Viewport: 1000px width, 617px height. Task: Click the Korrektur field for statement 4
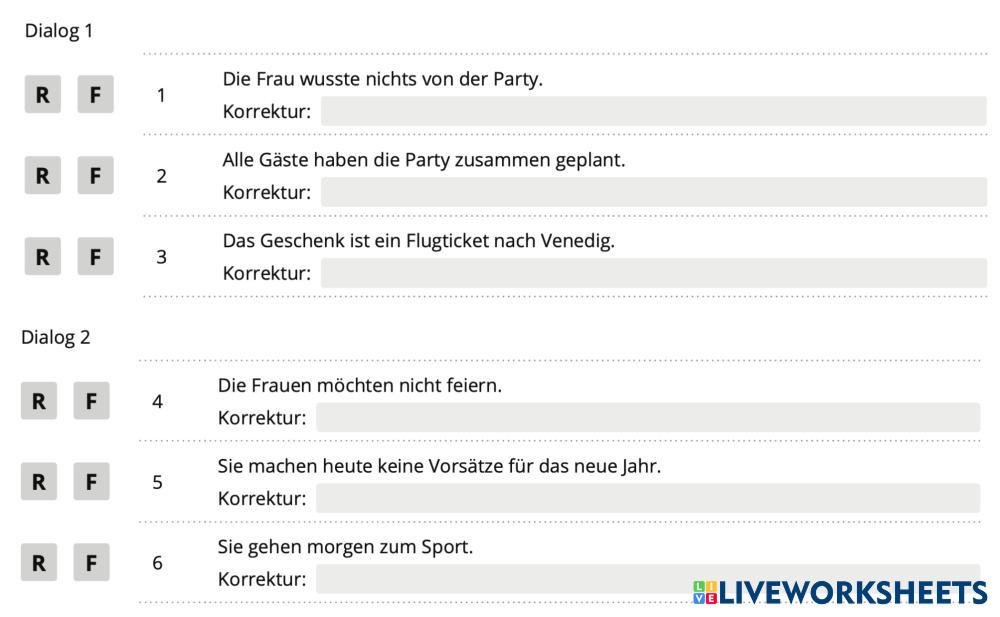(647, 418)
